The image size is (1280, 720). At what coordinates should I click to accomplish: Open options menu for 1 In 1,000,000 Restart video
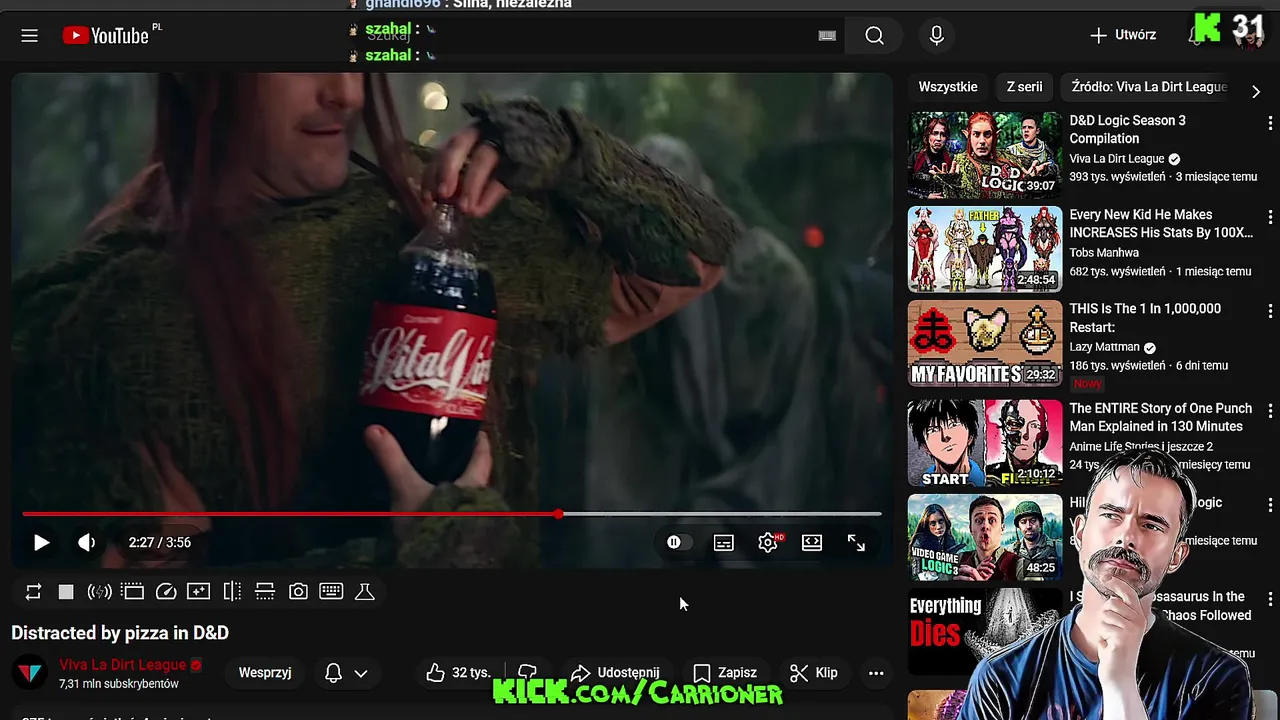point(1270,311)
